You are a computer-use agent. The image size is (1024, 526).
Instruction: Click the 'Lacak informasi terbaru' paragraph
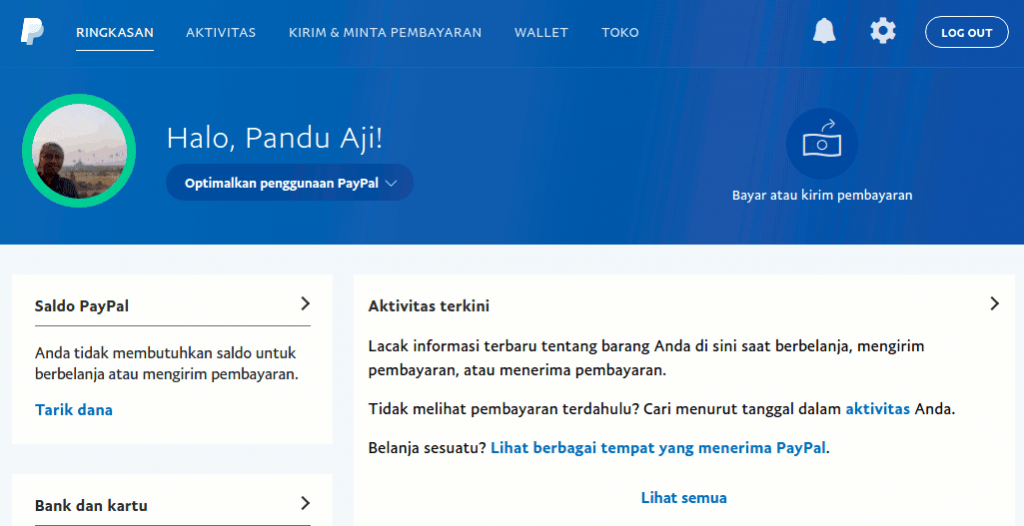[x=647, y=358]
